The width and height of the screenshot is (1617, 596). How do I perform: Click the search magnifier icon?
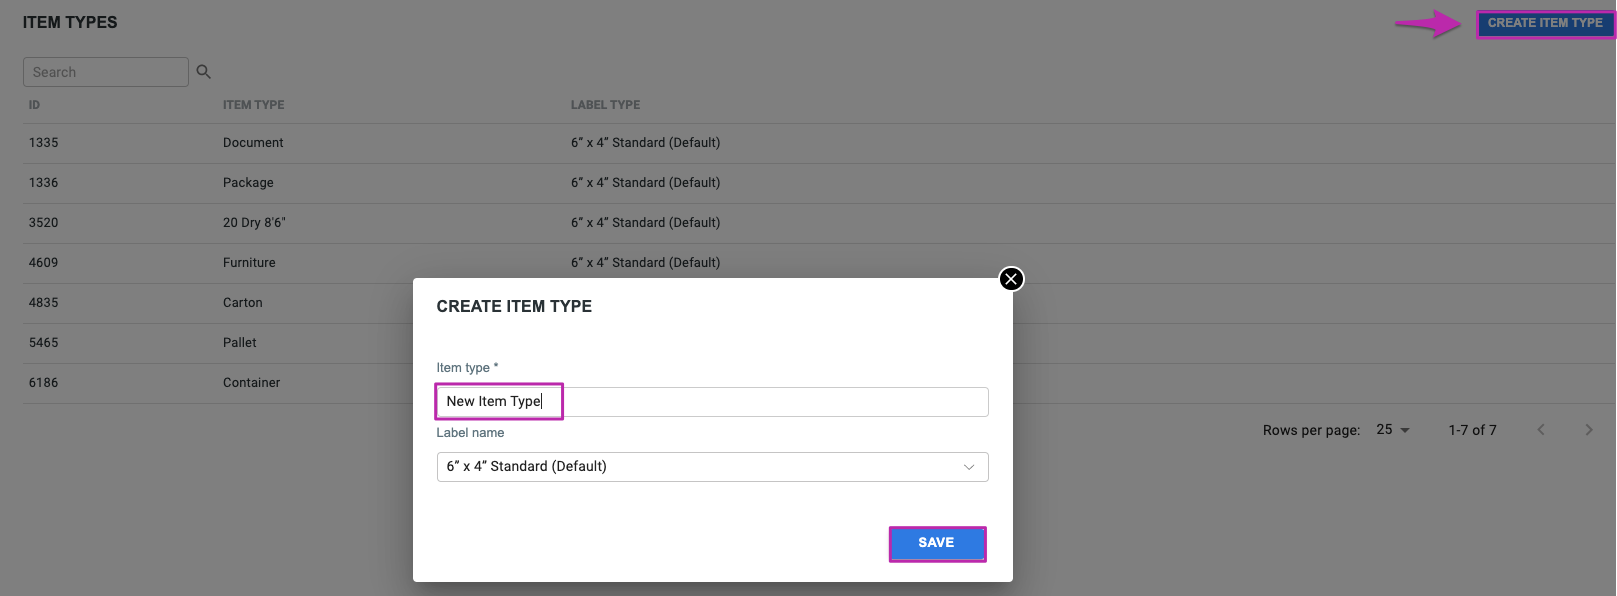(x=203, y=72)
